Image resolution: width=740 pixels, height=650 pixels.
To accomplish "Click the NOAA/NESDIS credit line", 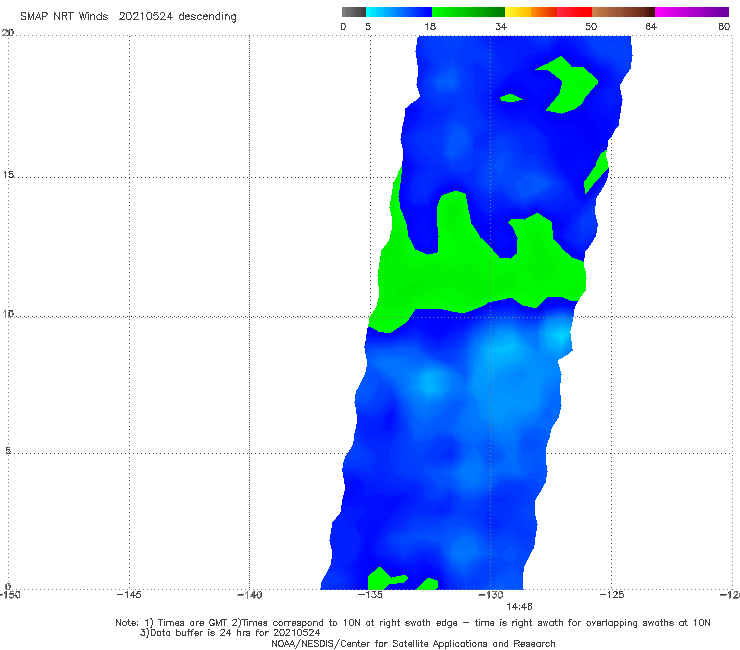I will coord(413,644).
